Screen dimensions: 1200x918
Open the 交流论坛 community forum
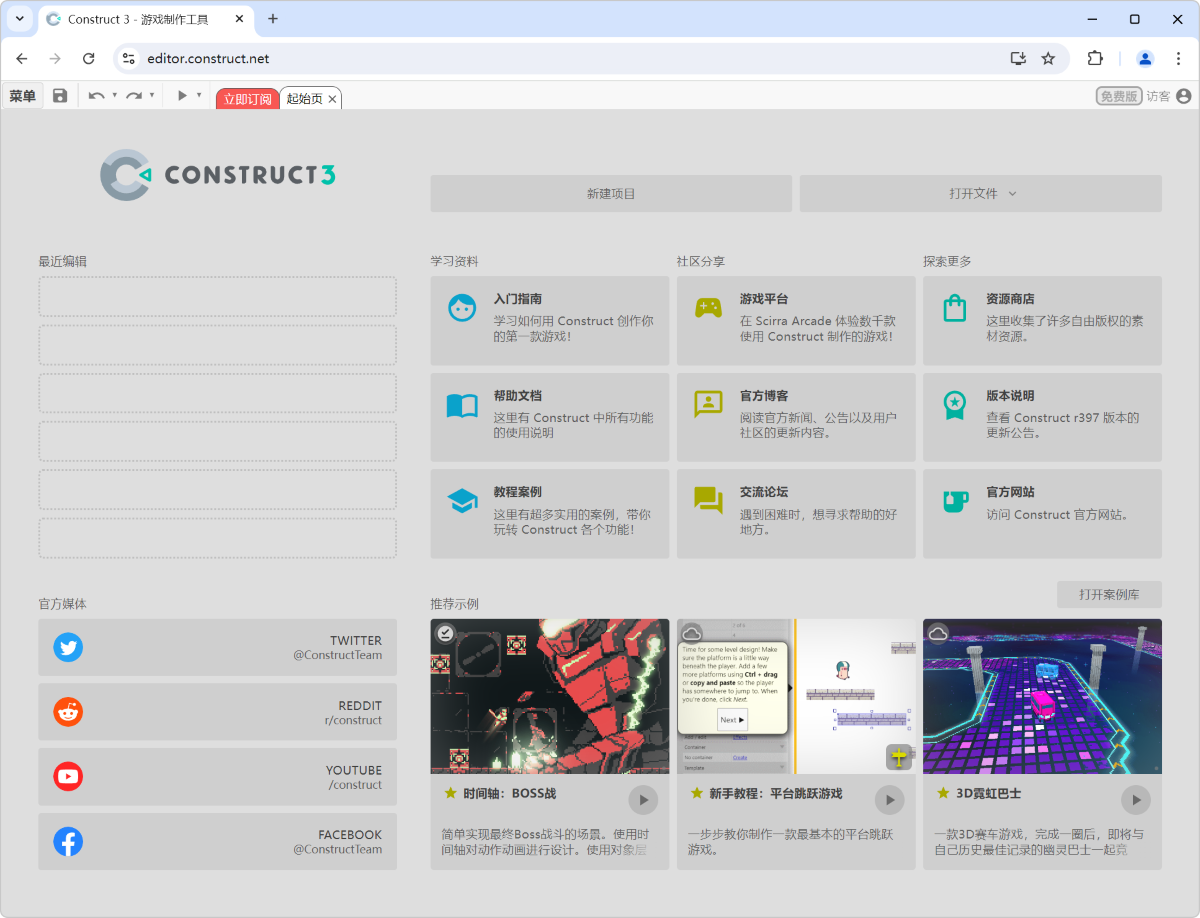pos(796,513)
